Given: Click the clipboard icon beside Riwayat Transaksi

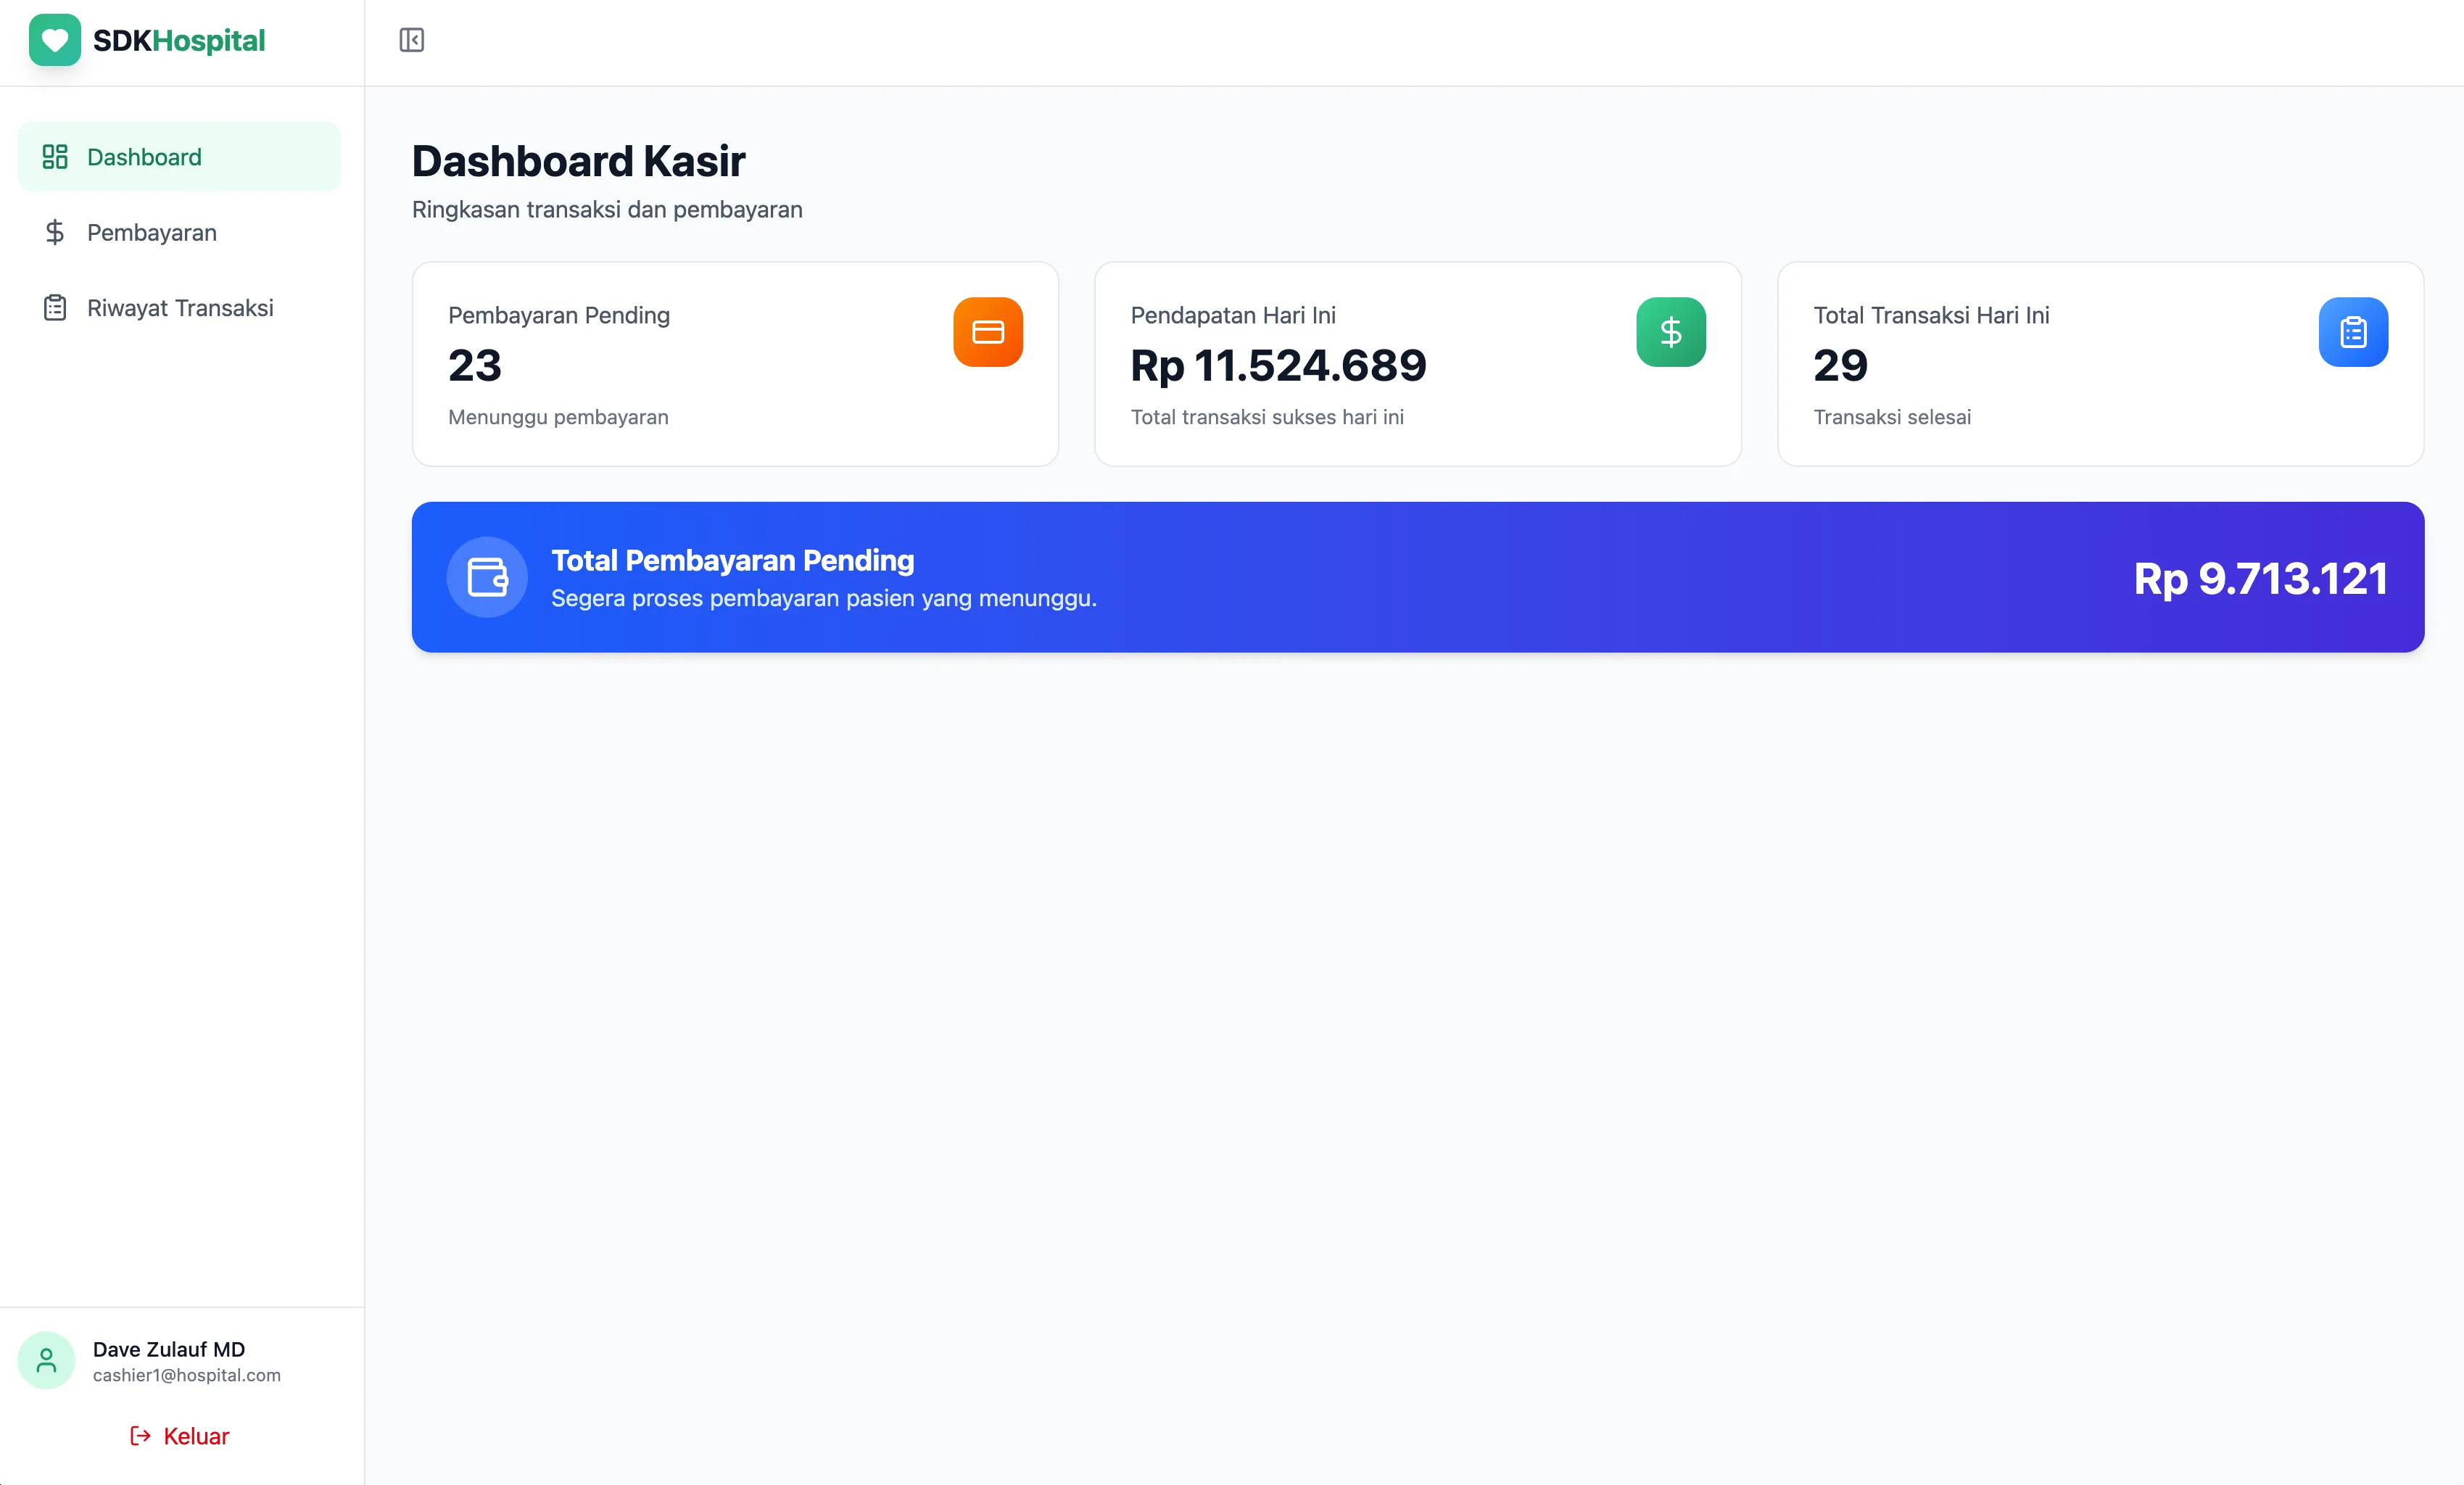Looking at the screenshot, I should pyautogui.click(x=55, y=308).
